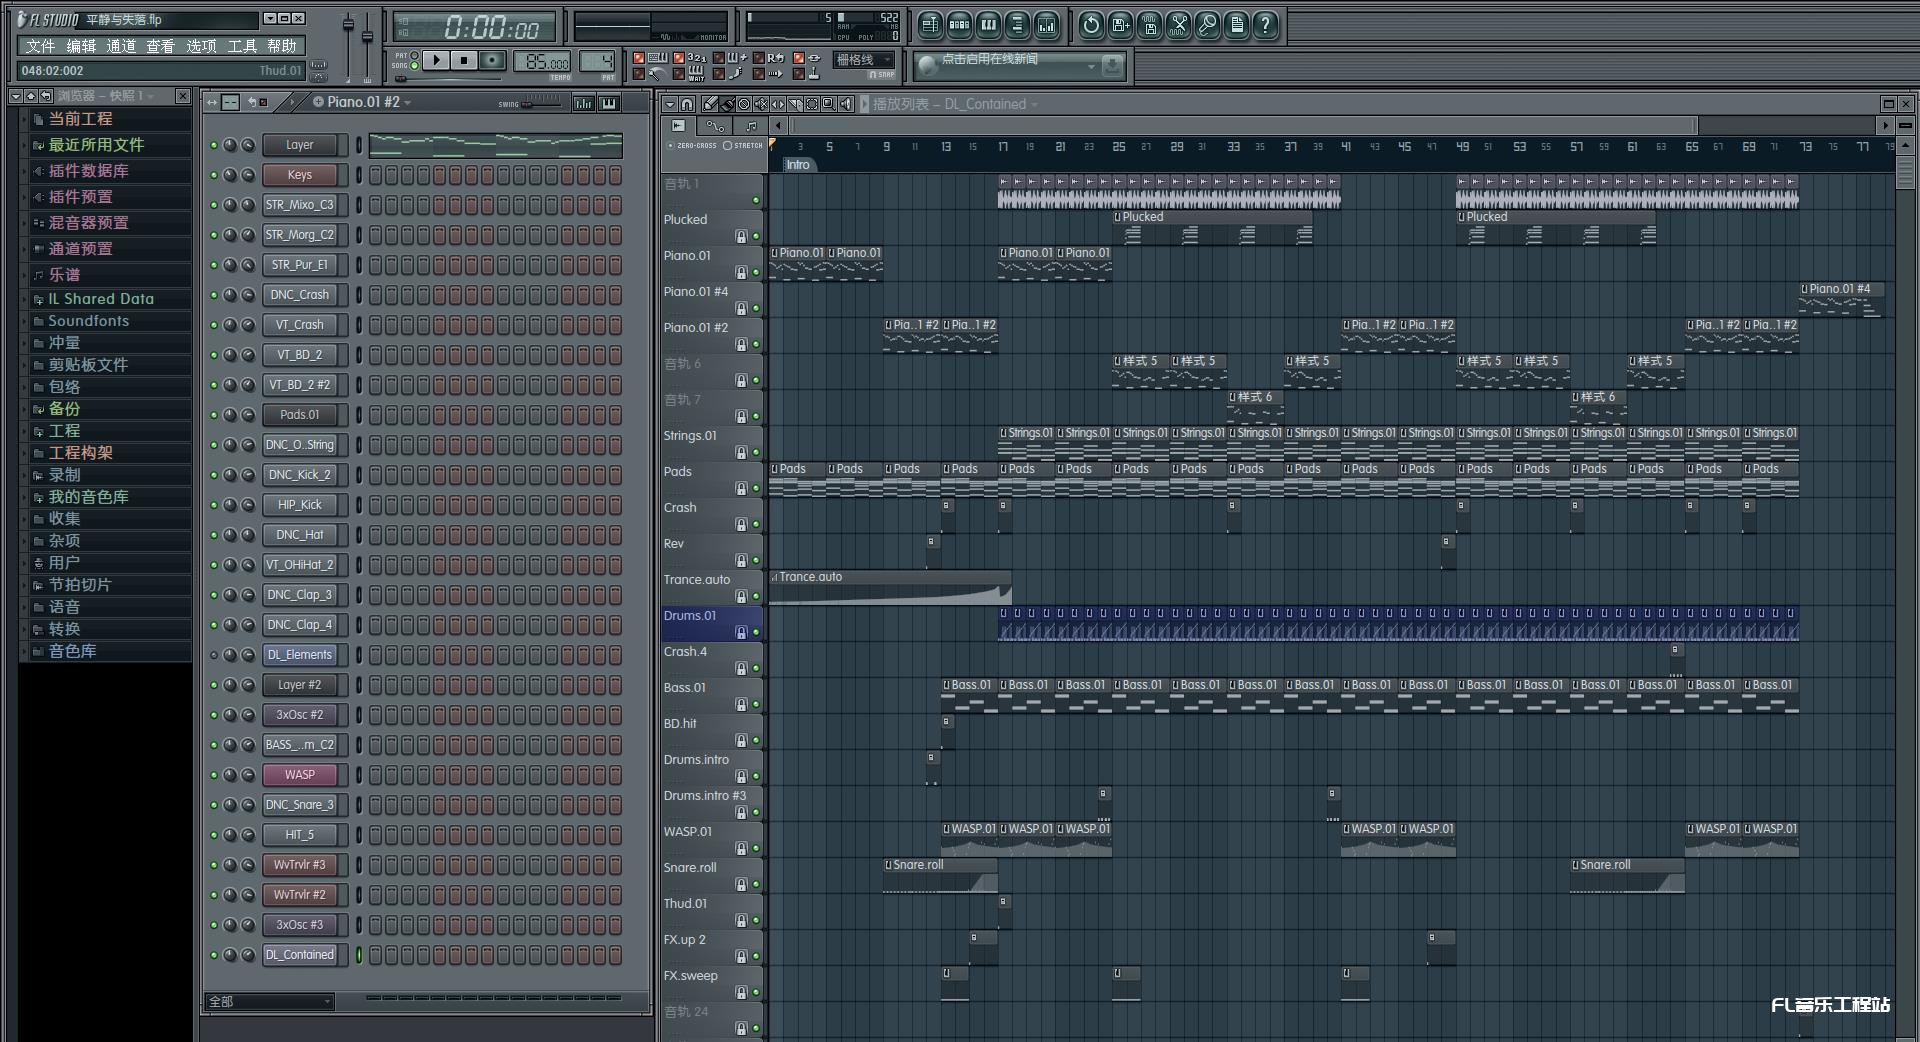This screenshot has width=1920, height=1042.
Task: Open the piano roll via toolbar icon
Action: pyautogui.click(x=988, y=25)
